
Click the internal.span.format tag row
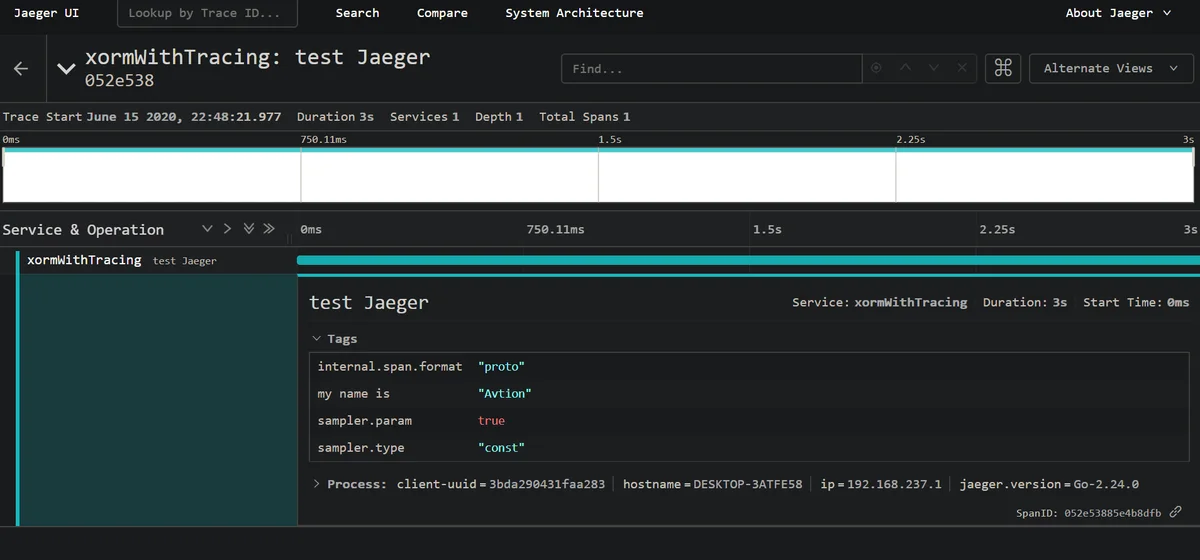(749, 367)
